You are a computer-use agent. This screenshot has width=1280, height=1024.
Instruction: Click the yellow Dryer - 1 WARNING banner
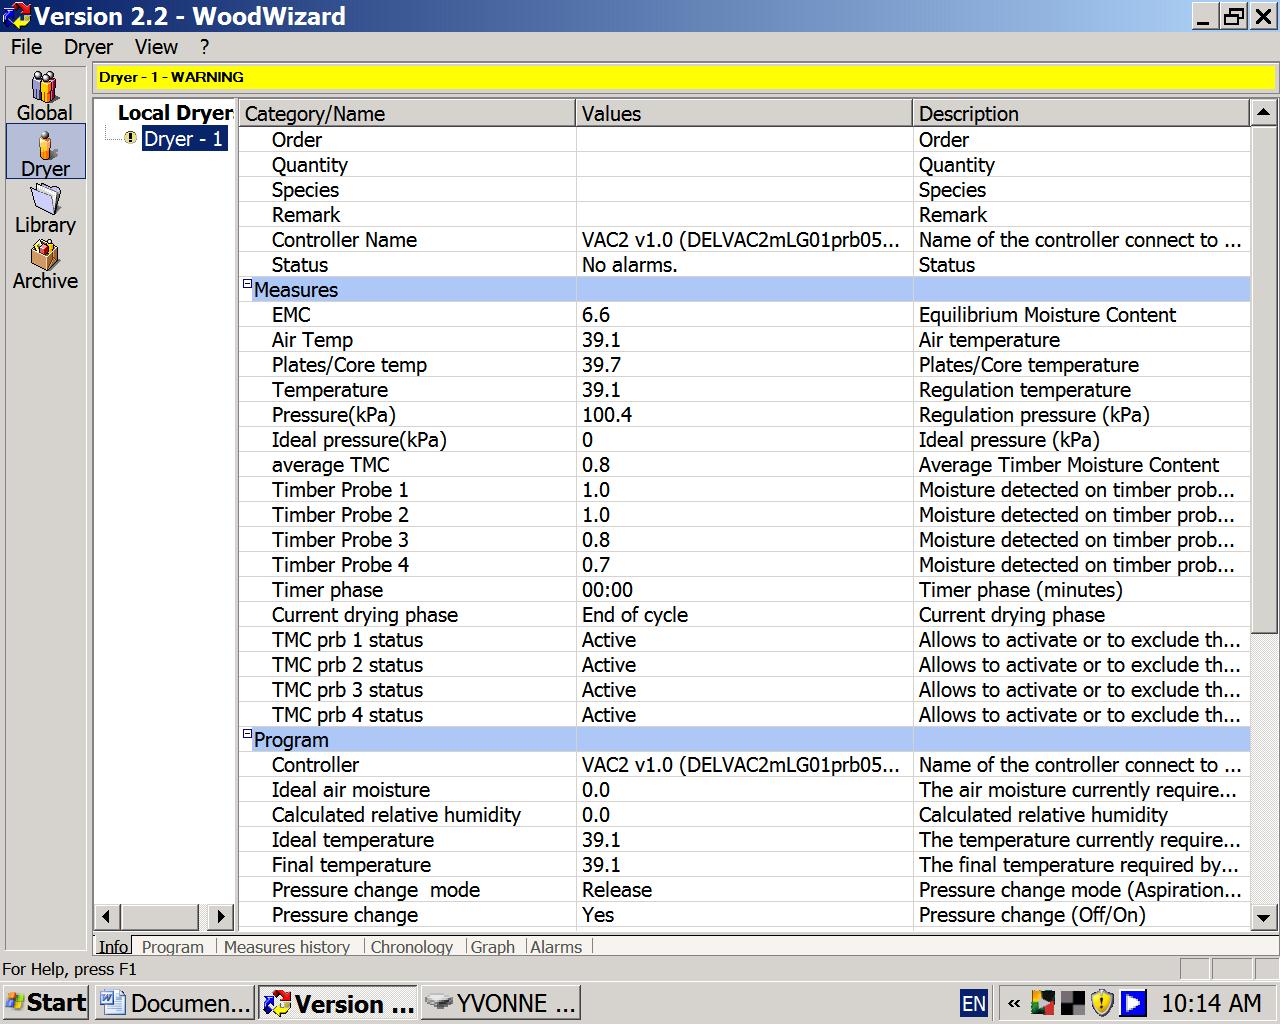click(x=685, y=77)
